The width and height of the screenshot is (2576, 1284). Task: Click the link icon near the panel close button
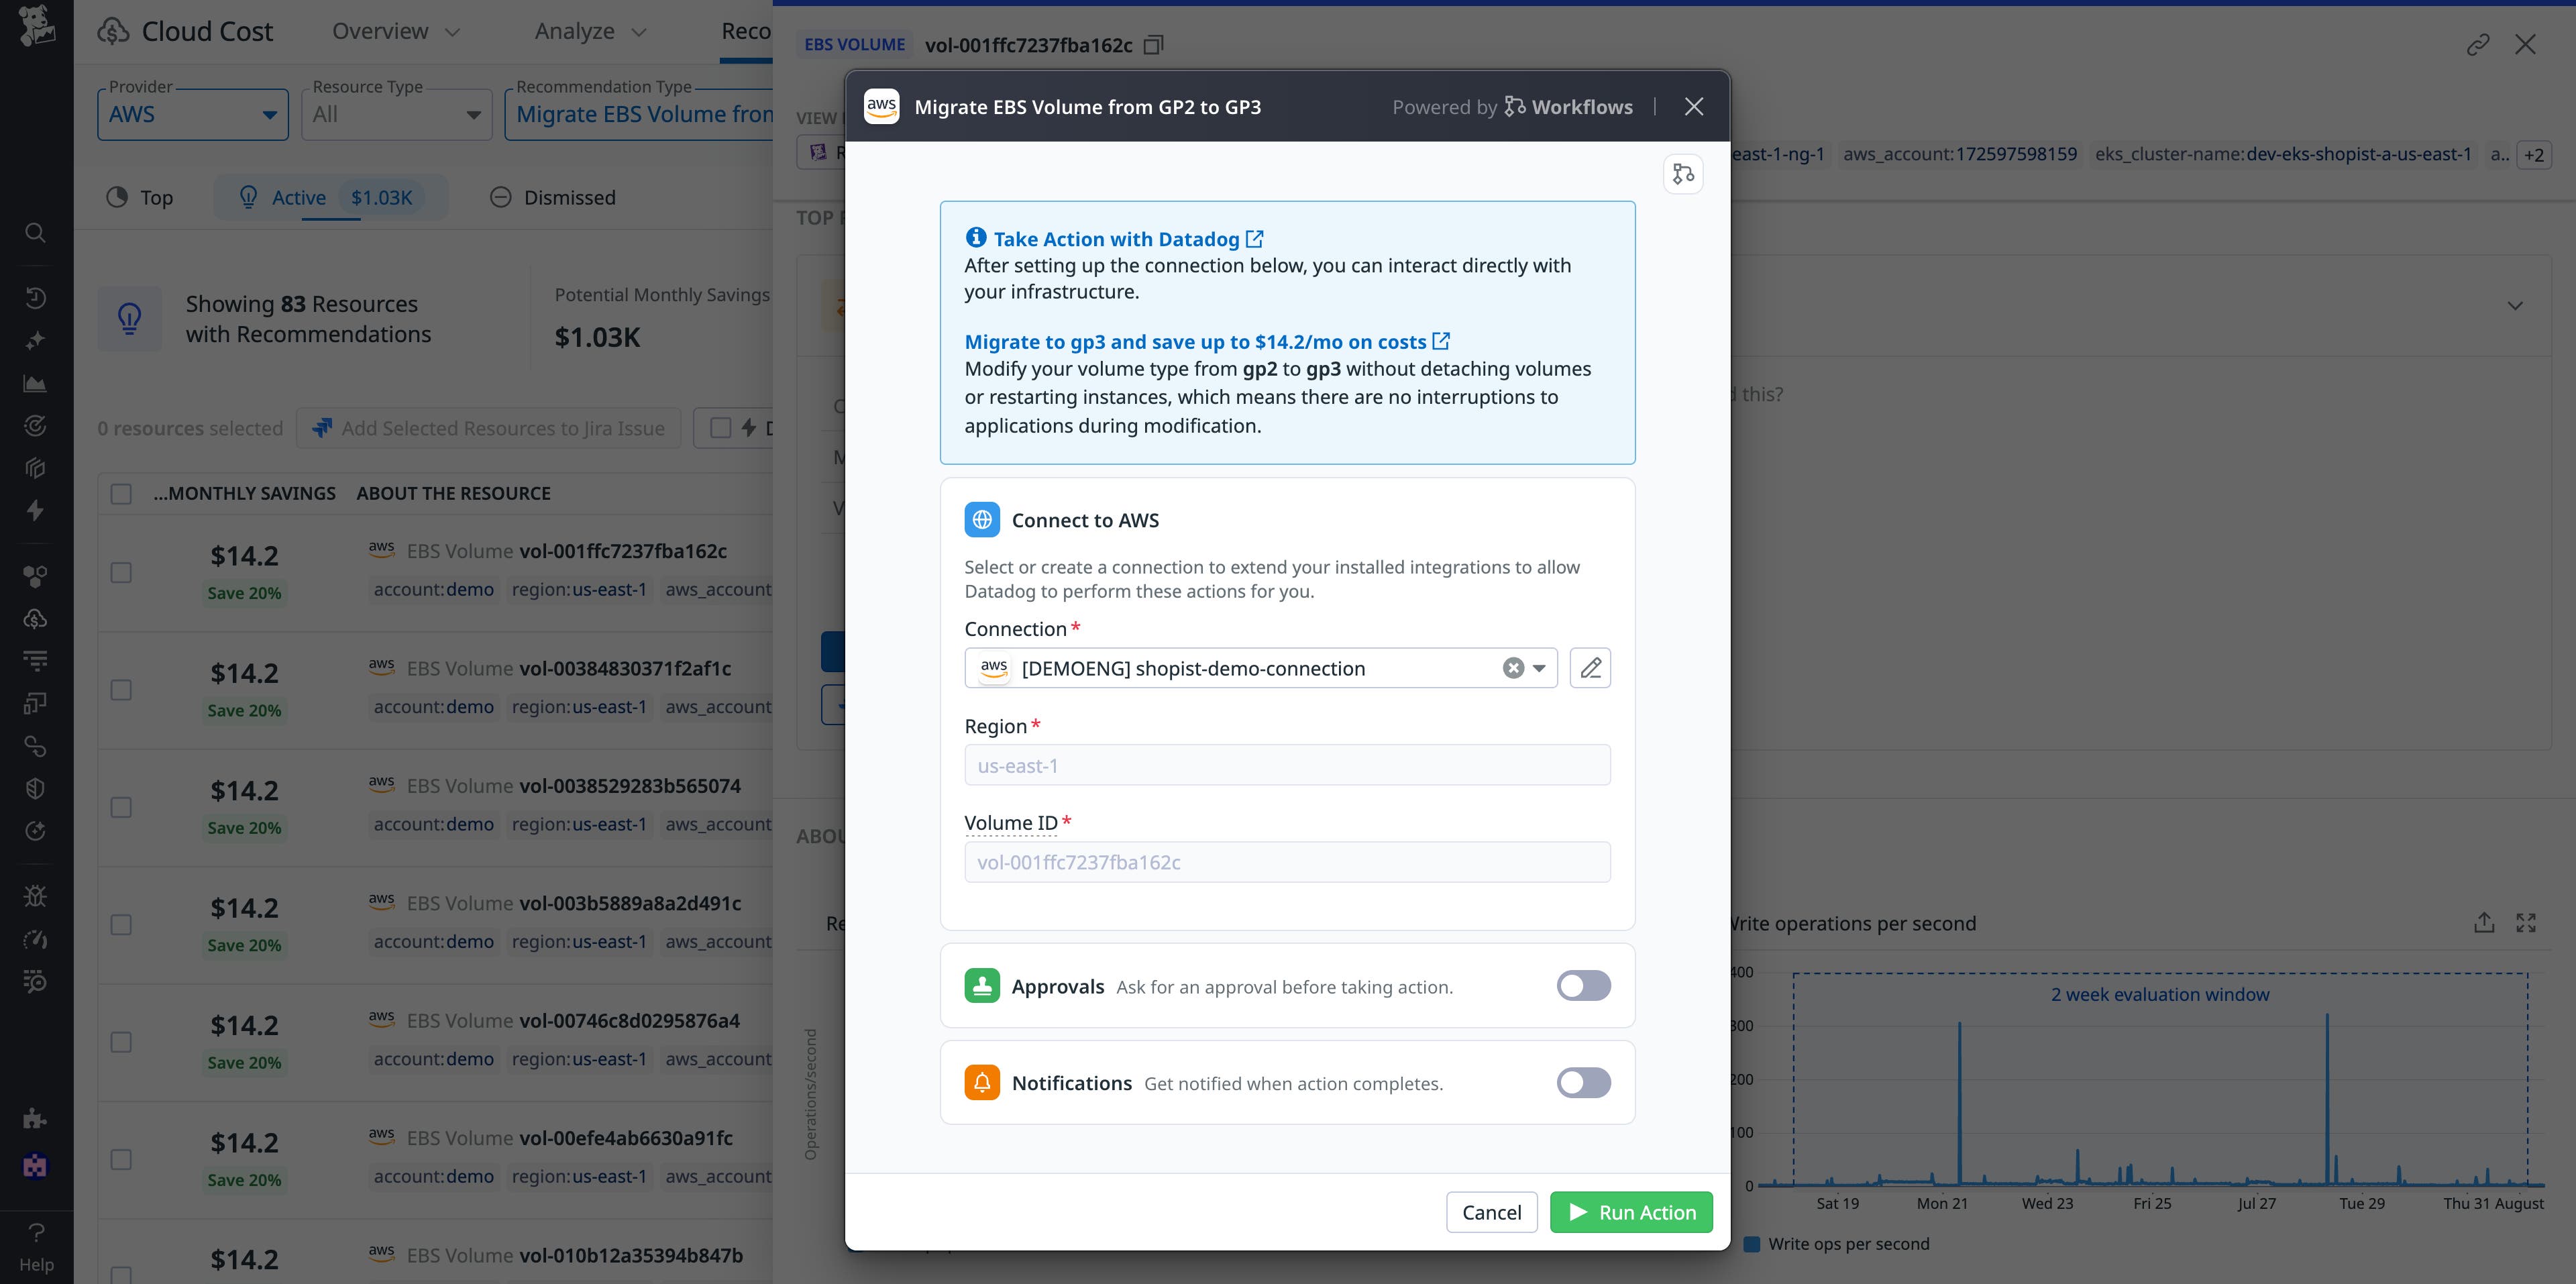tap(2479, 44)
